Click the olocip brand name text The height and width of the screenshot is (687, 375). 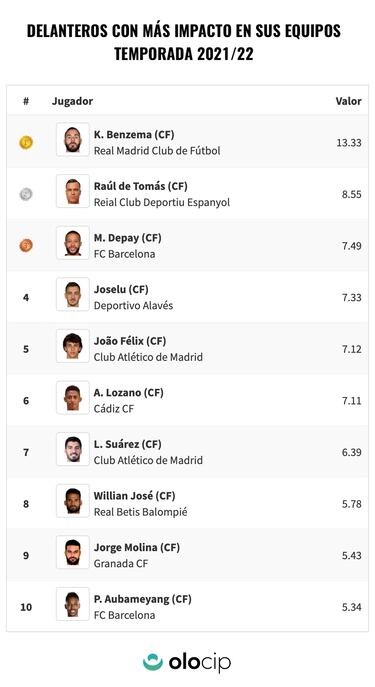(x=200, y=662)
